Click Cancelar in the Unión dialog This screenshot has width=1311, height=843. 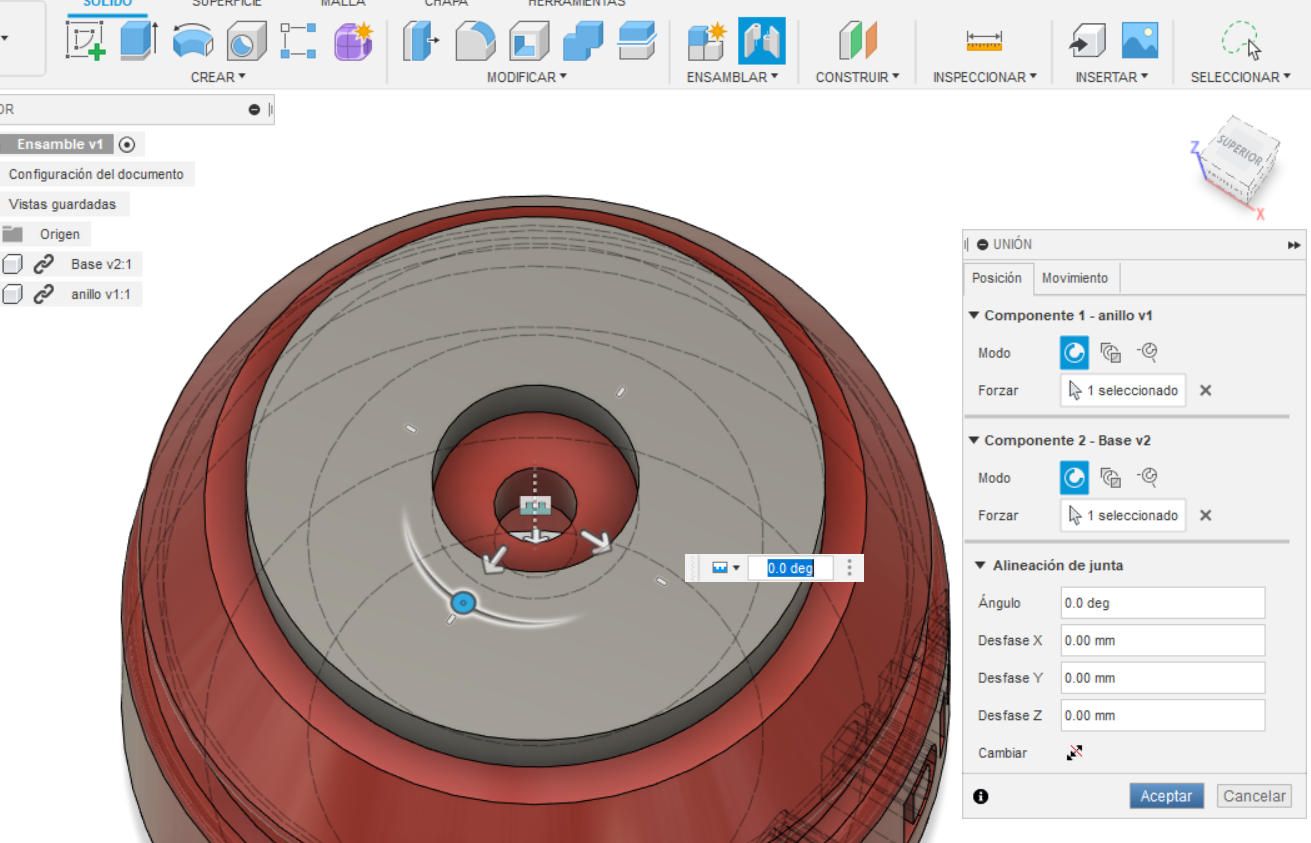pos(1255,796)
